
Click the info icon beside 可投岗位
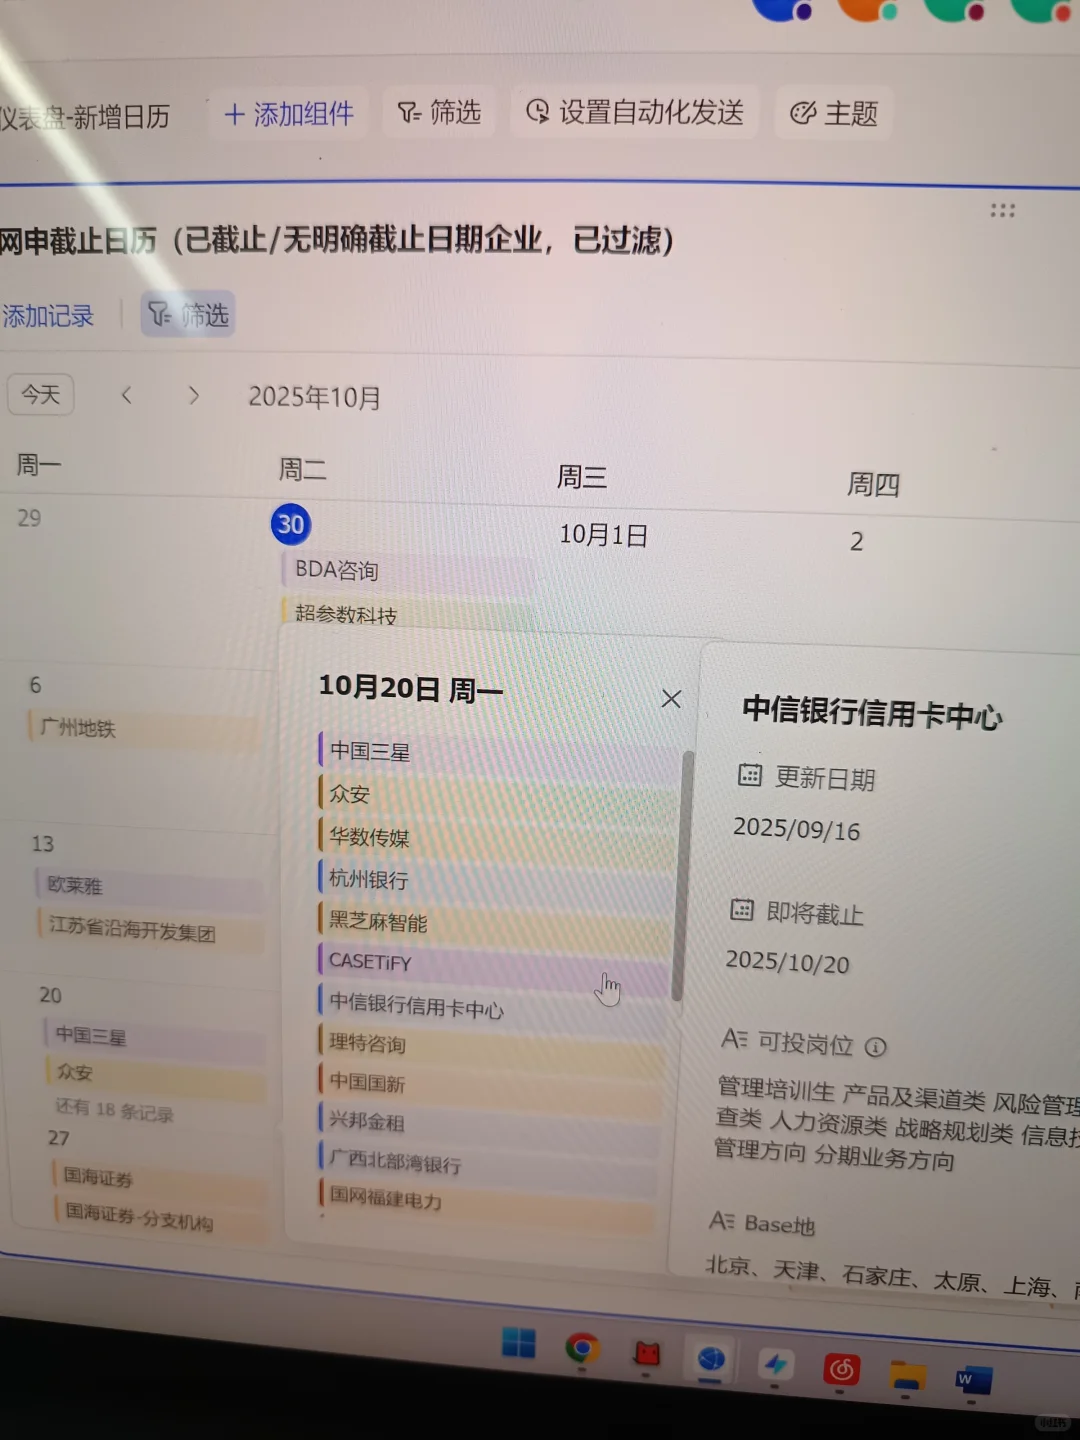(x=875, y=1047)
